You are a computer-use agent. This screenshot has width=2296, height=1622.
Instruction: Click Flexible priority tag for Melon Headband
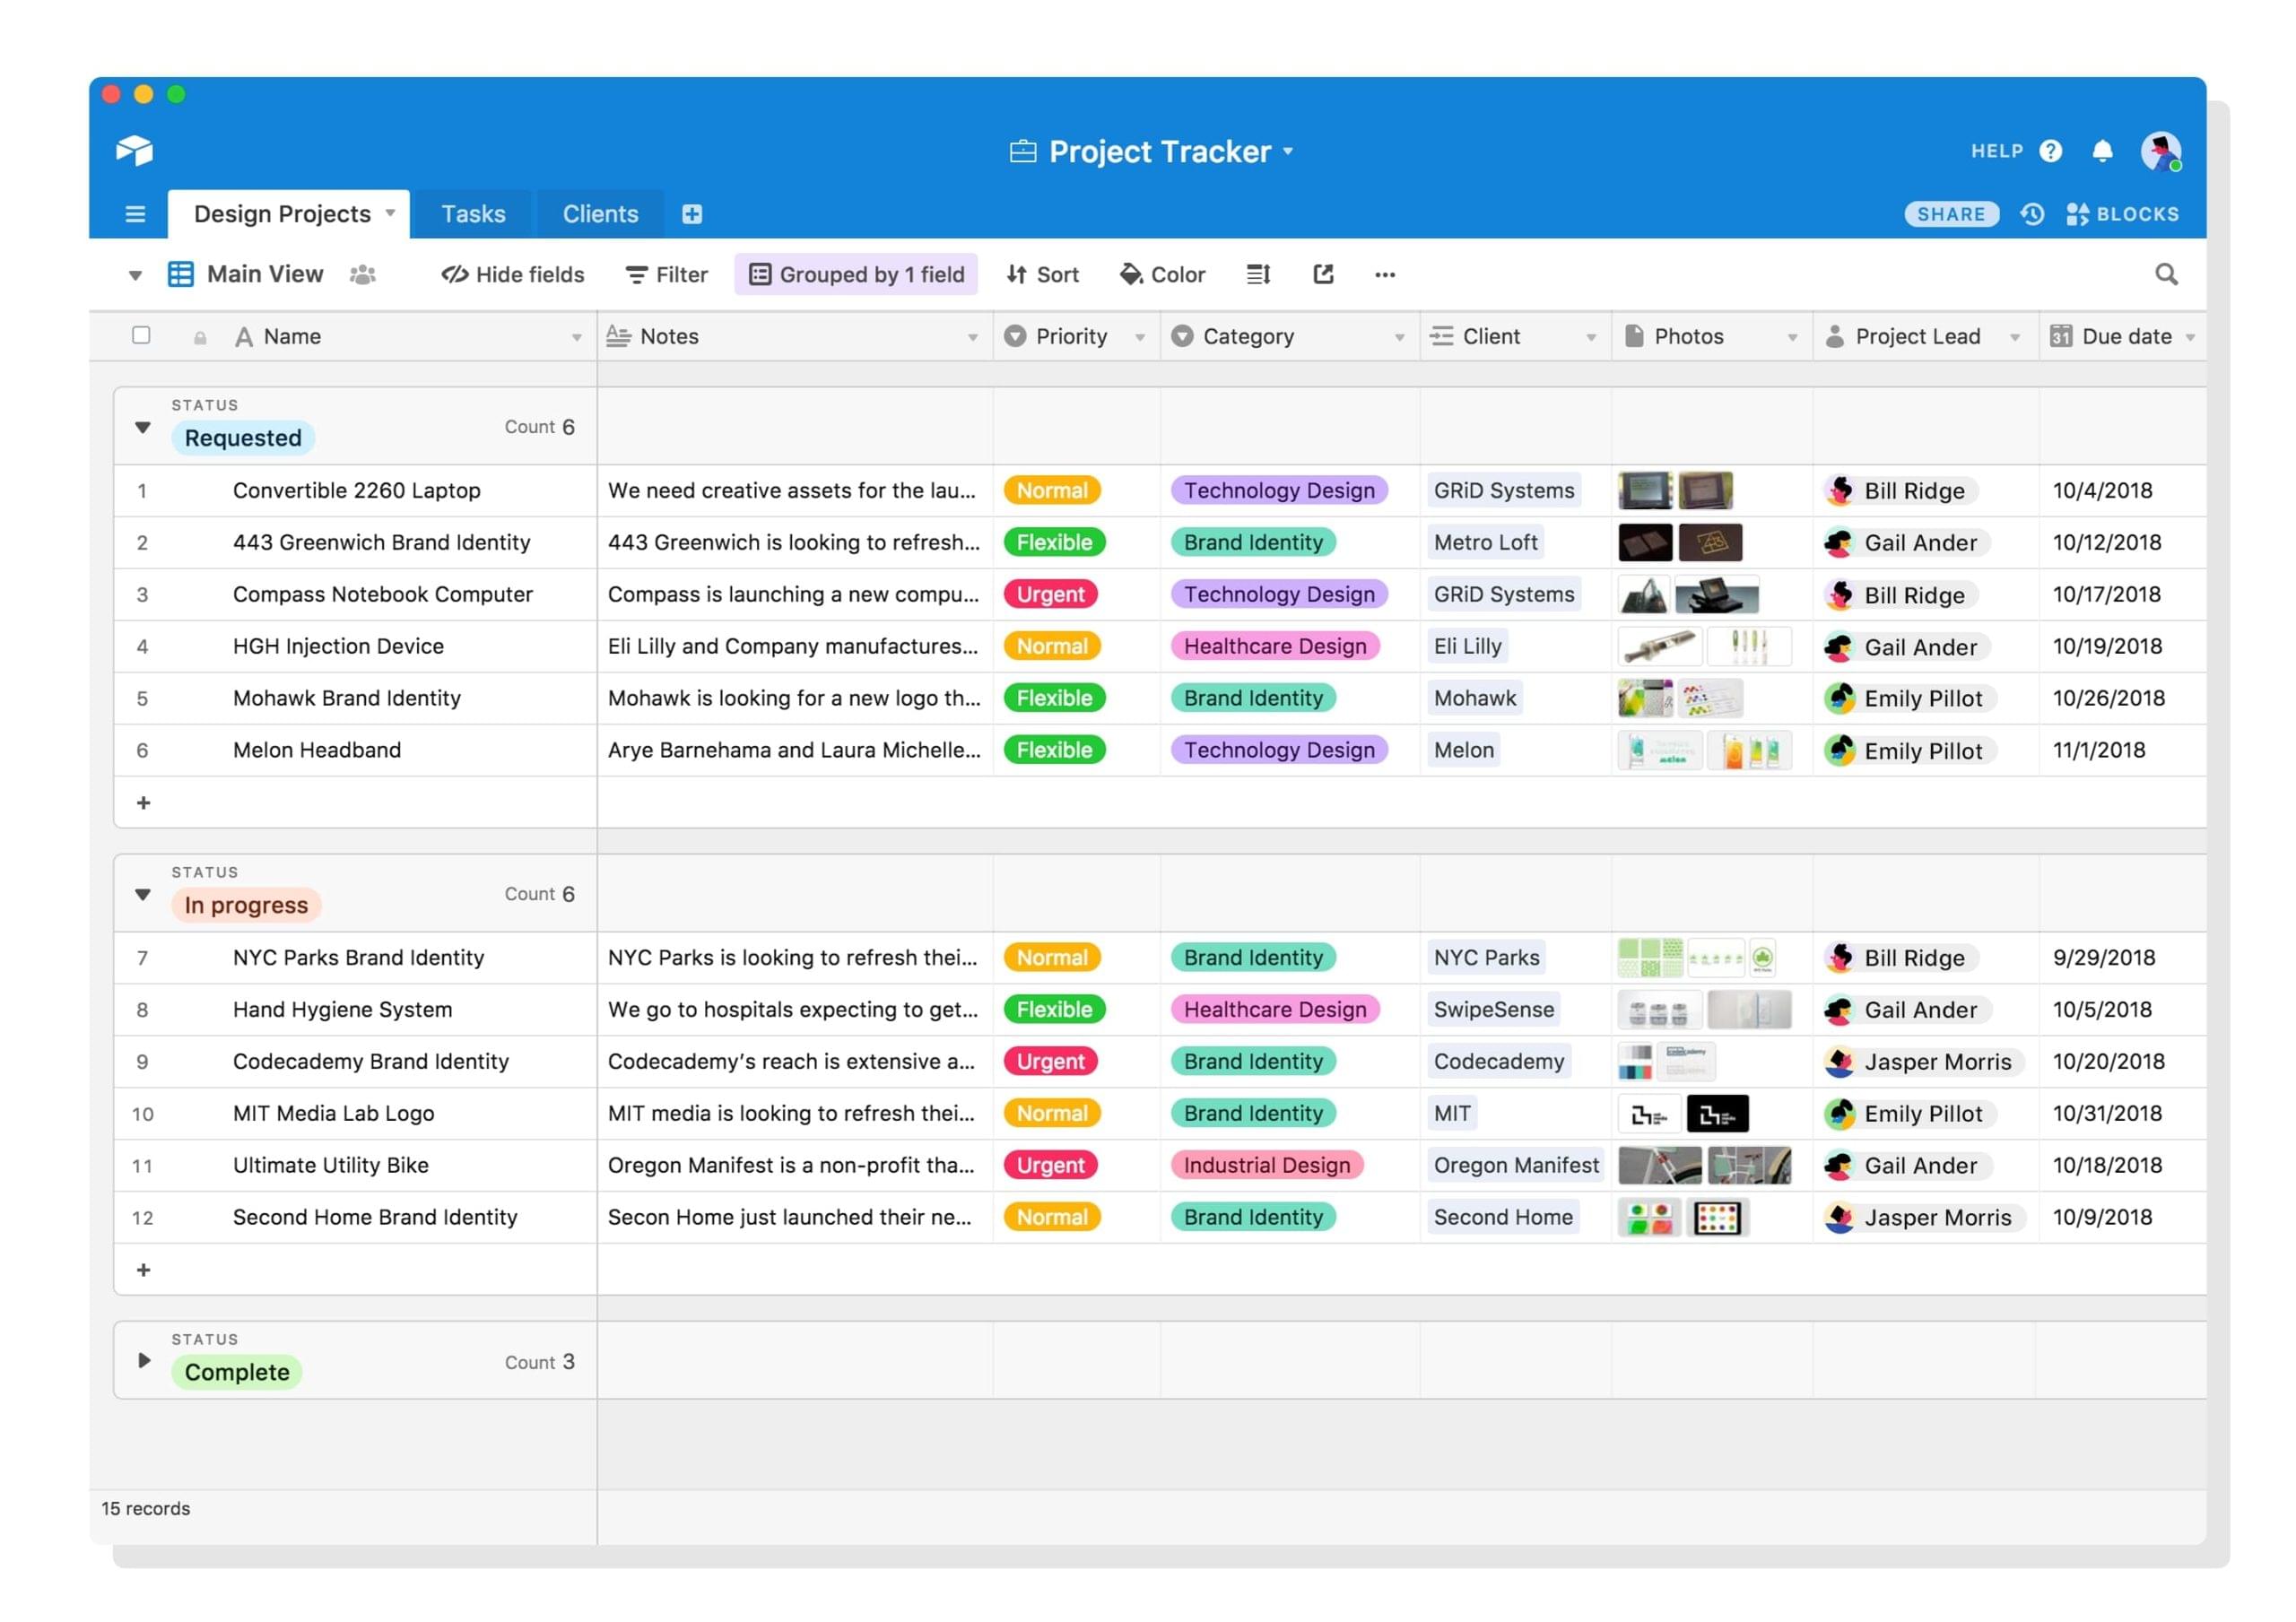pos(1054,750)
